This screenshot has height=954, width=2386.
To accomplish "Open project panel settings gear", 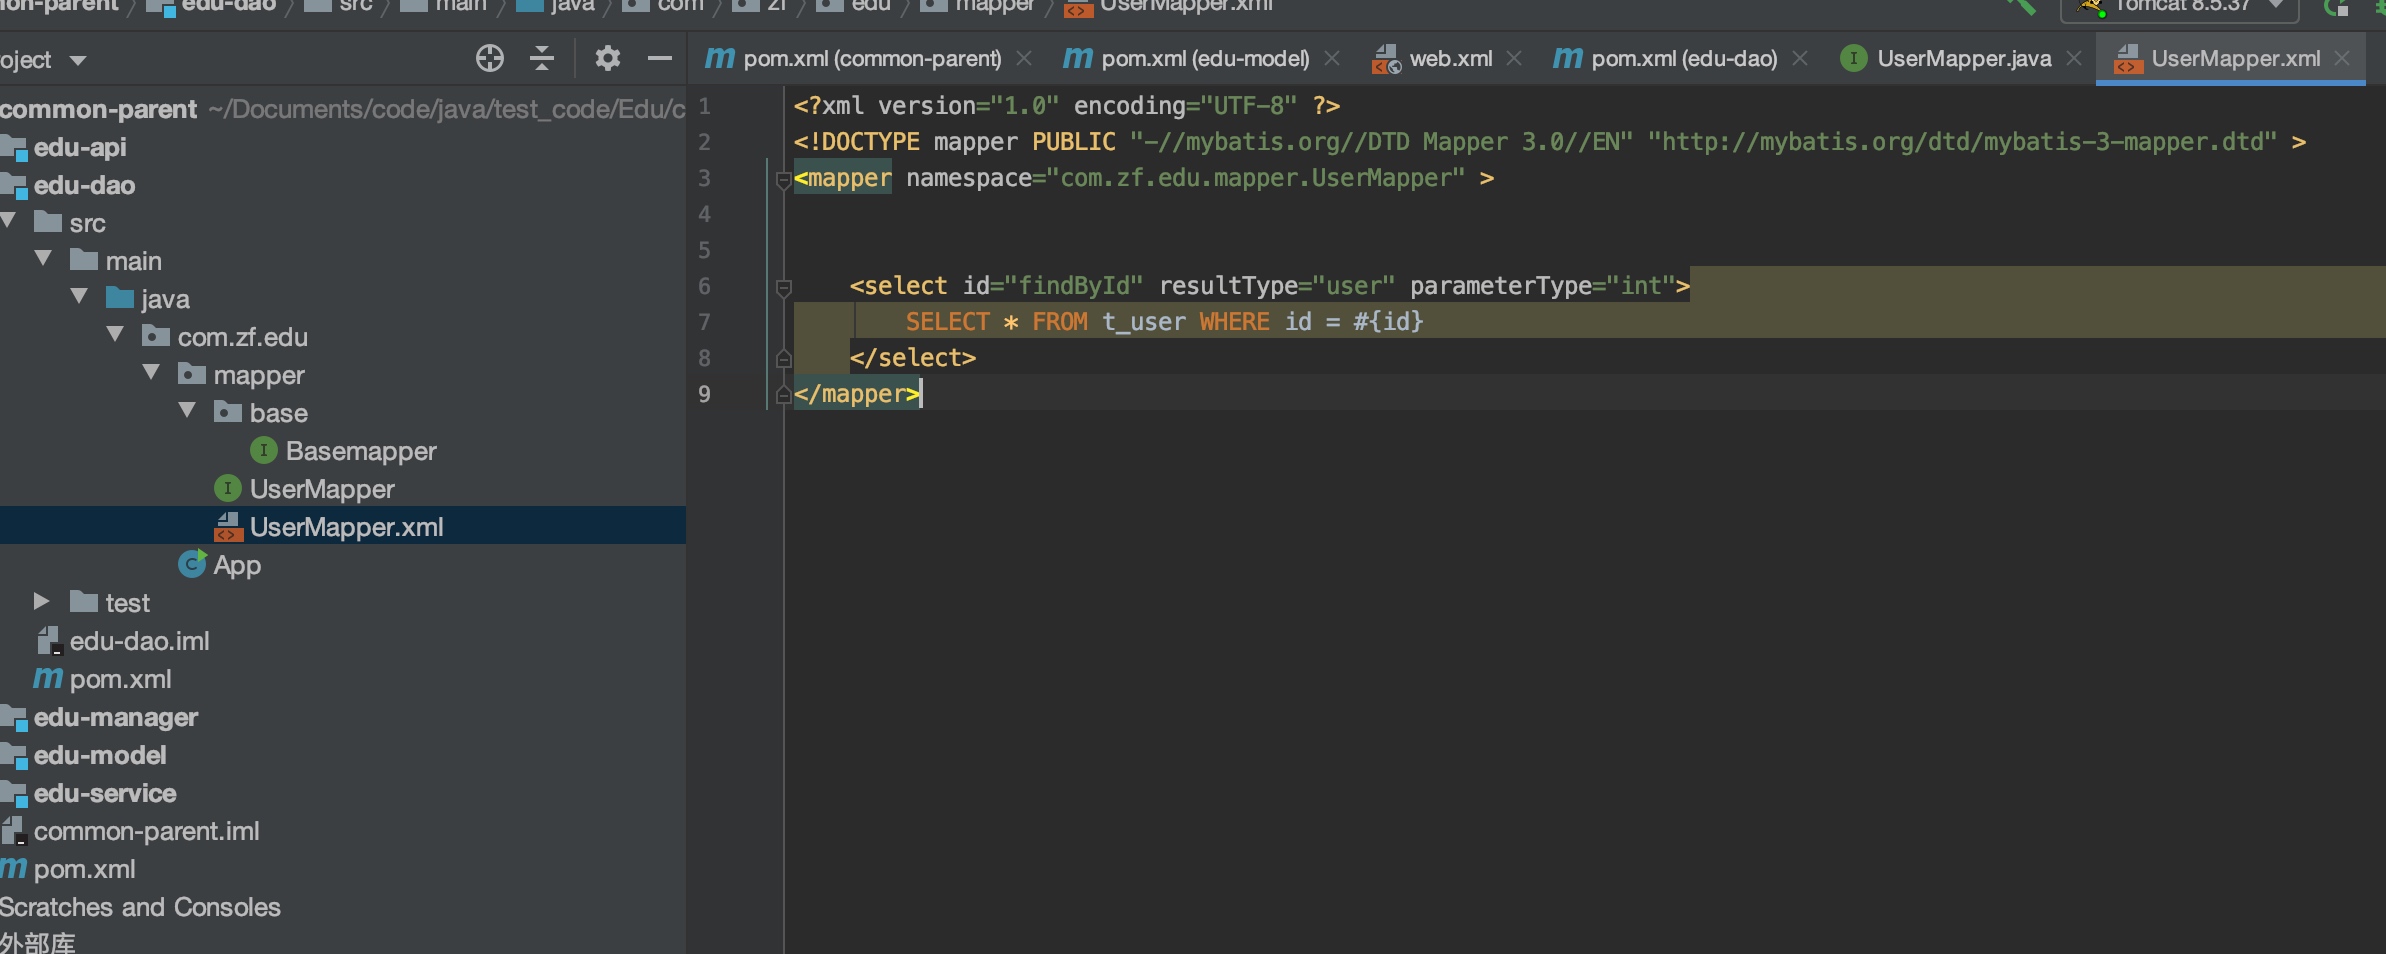I will coord(607,59).
